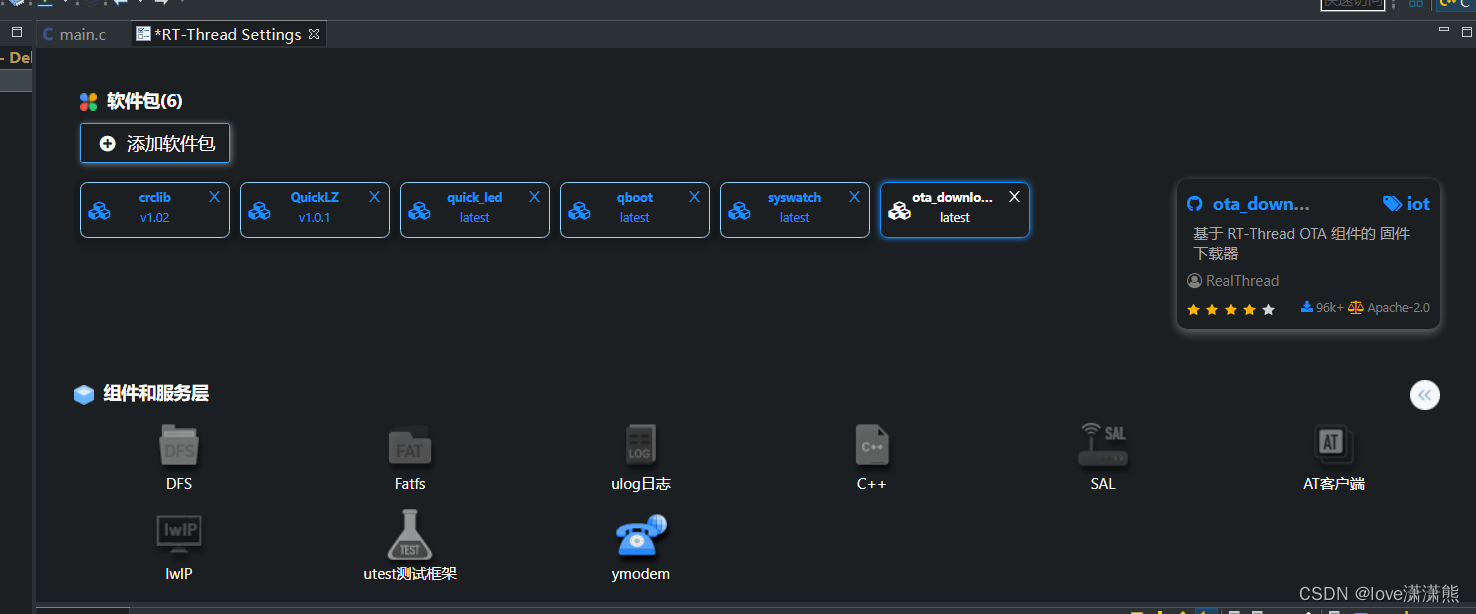Toggle the utest测试框架 flask icon
Image resolution: width=1476 pixels, height=614 pixels.
pos(410,535)
